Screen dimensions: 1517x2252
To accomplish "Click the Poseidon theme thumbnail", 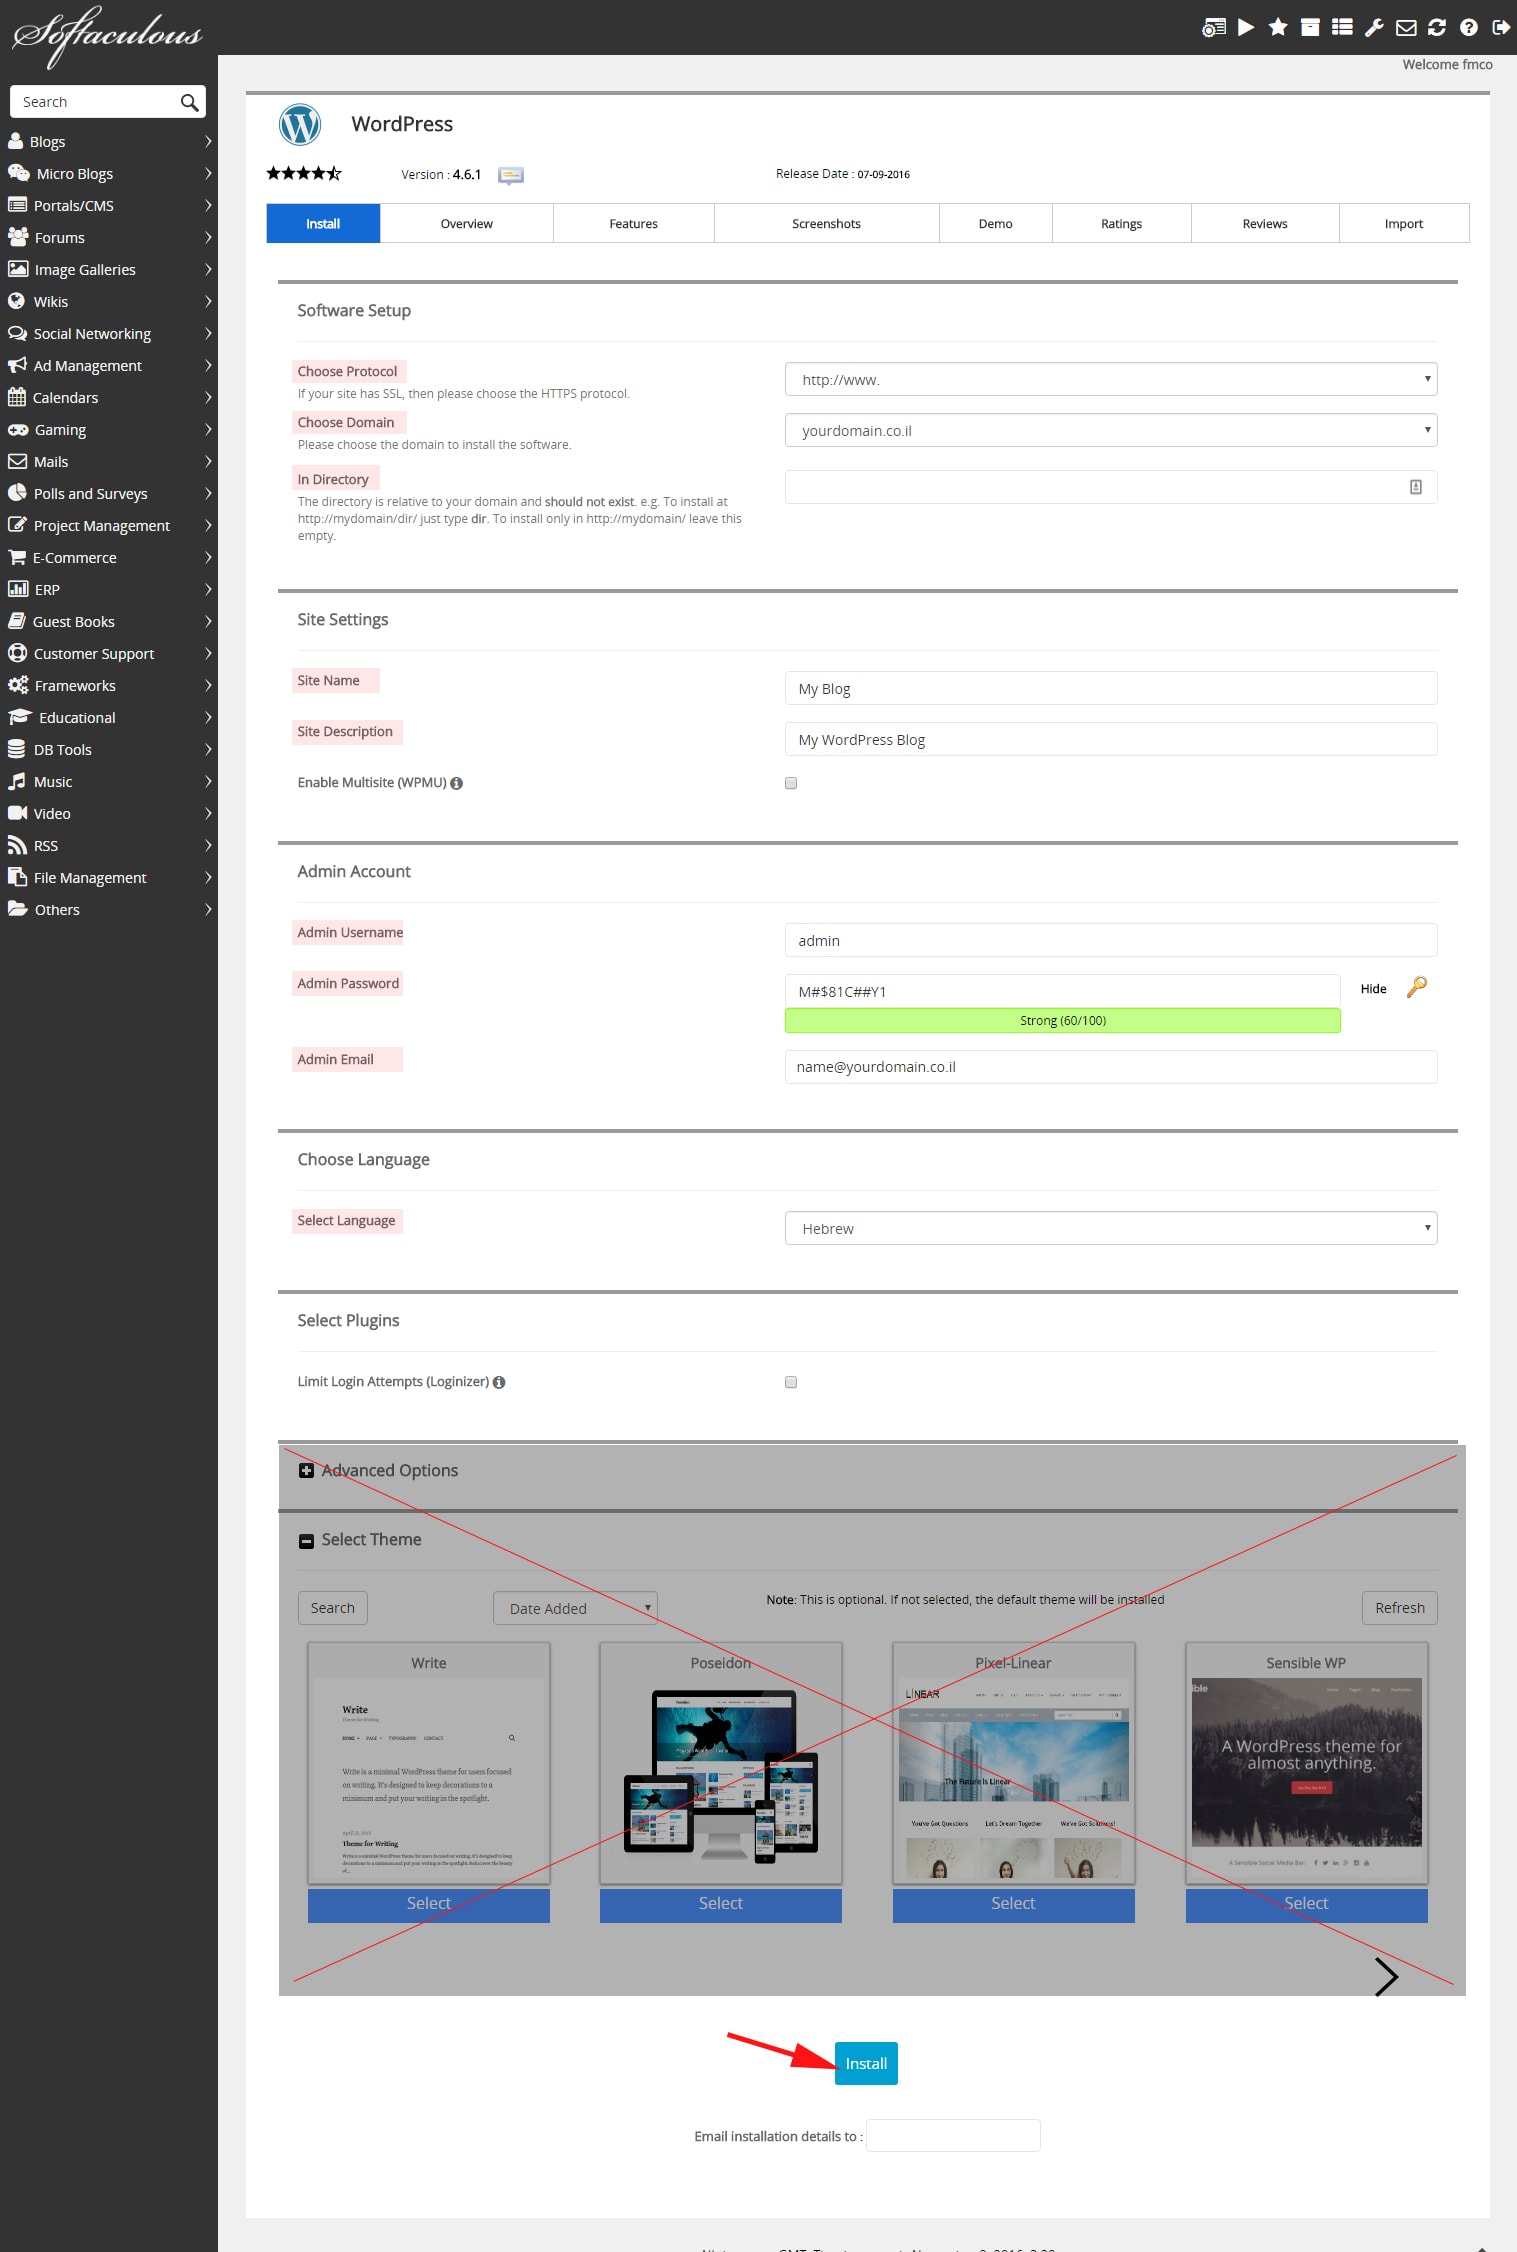I will [x=721, y=1778].
